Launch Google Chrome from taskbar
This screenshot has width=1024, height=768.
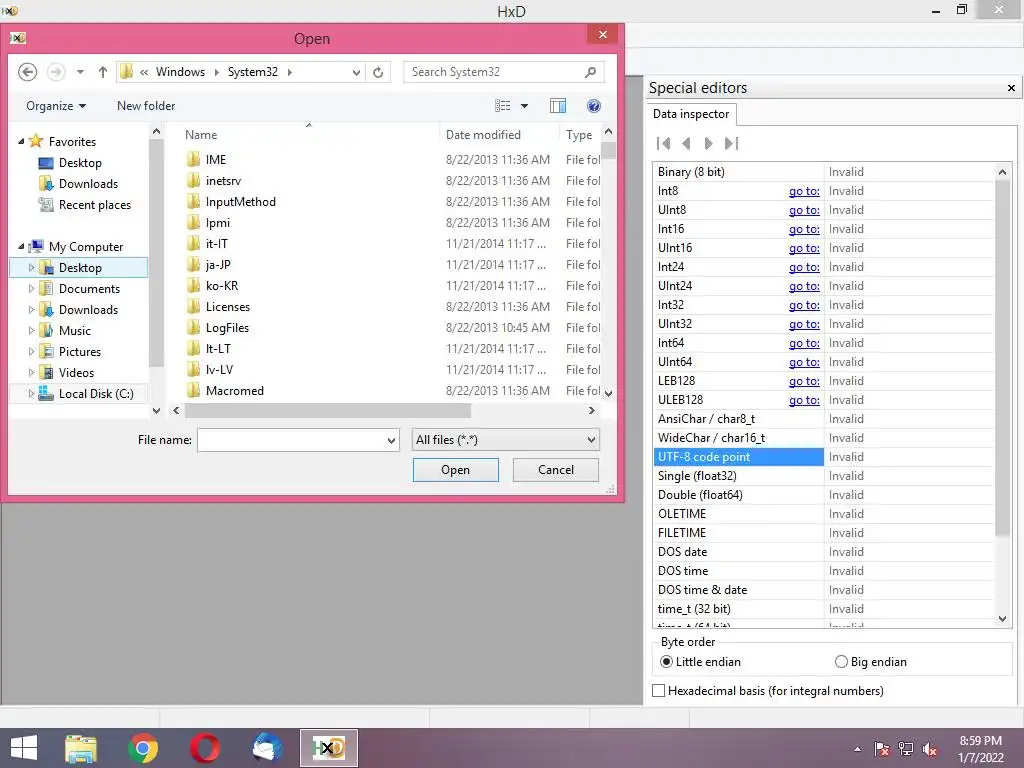click(143, 748)
